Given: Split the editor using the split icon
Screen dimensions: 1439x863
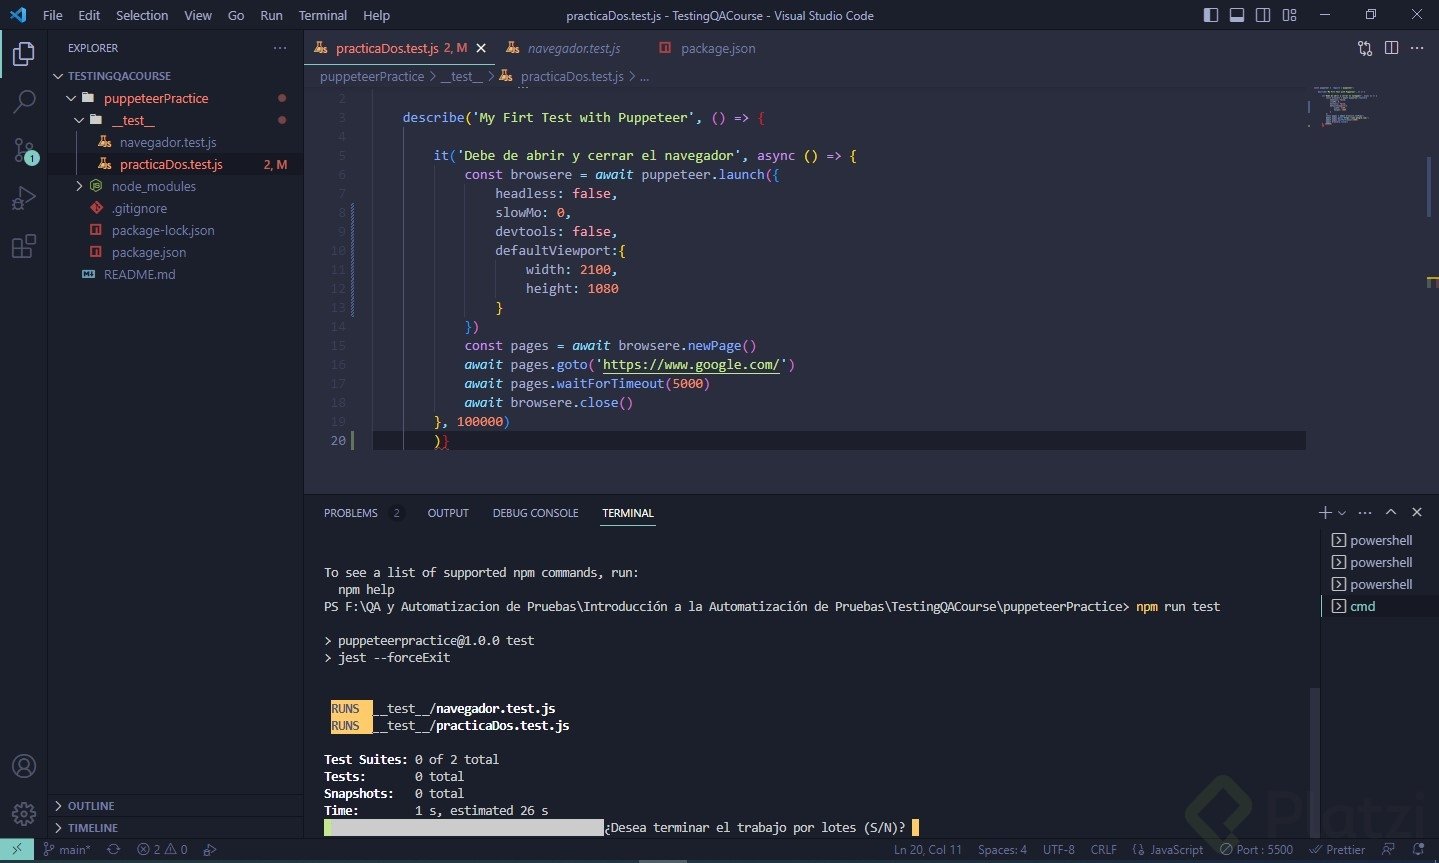Looking at the screenshot, I should click(x=1391, y=48).
